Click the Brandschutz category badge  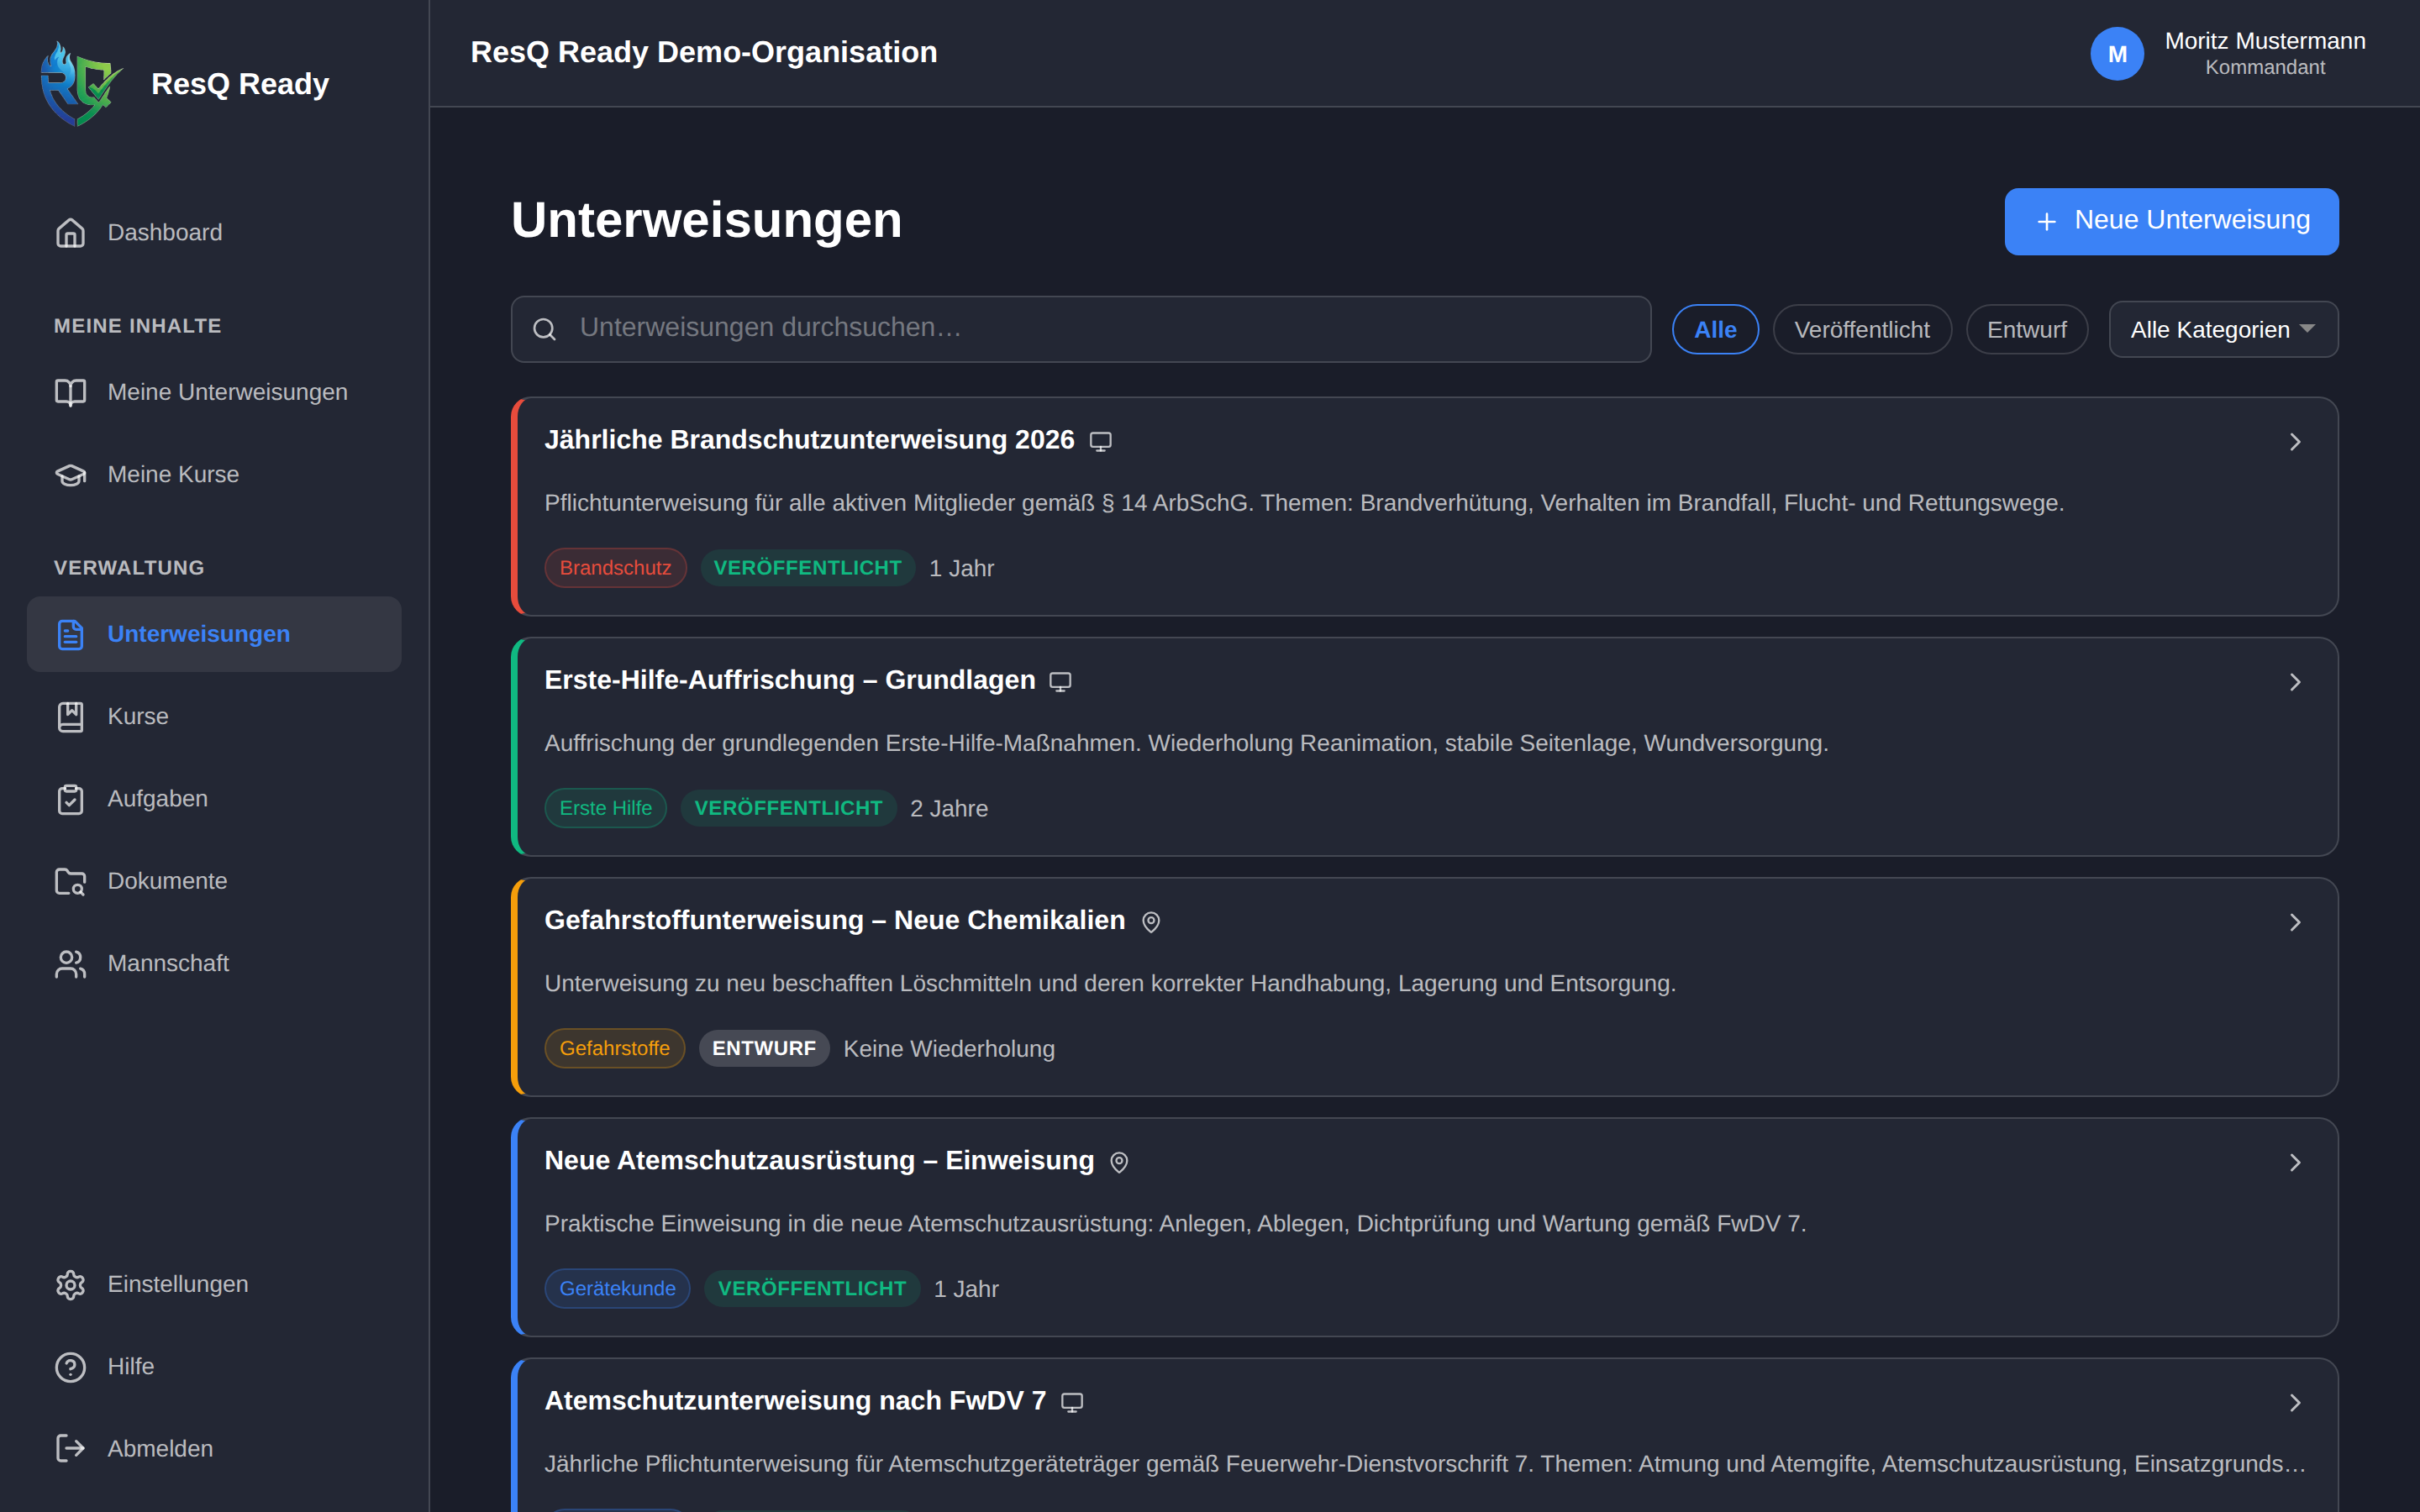615,567
